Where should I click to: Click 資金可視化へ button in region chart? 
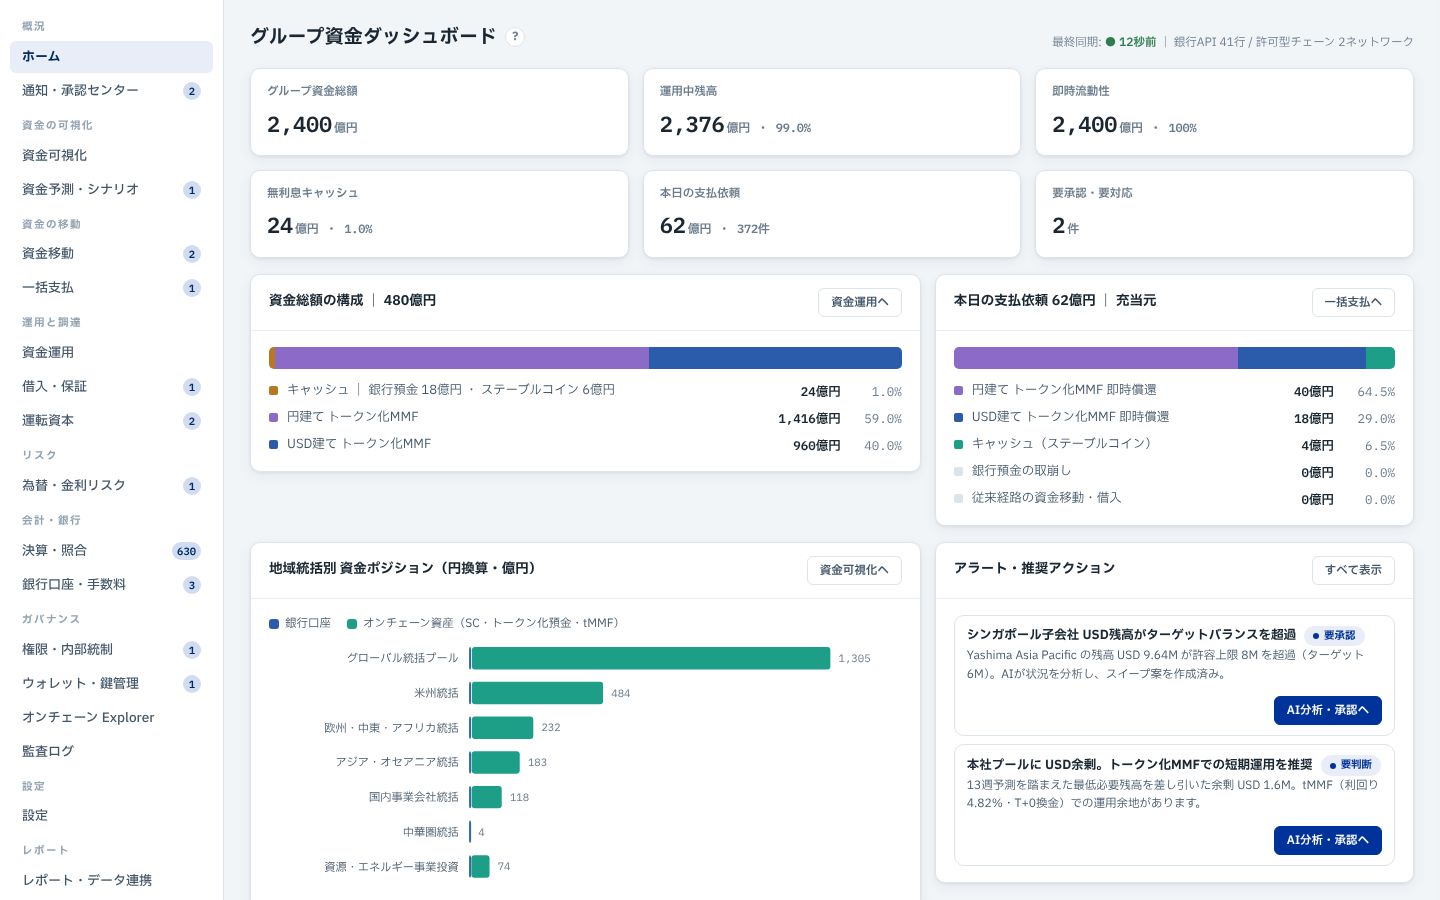854,570
